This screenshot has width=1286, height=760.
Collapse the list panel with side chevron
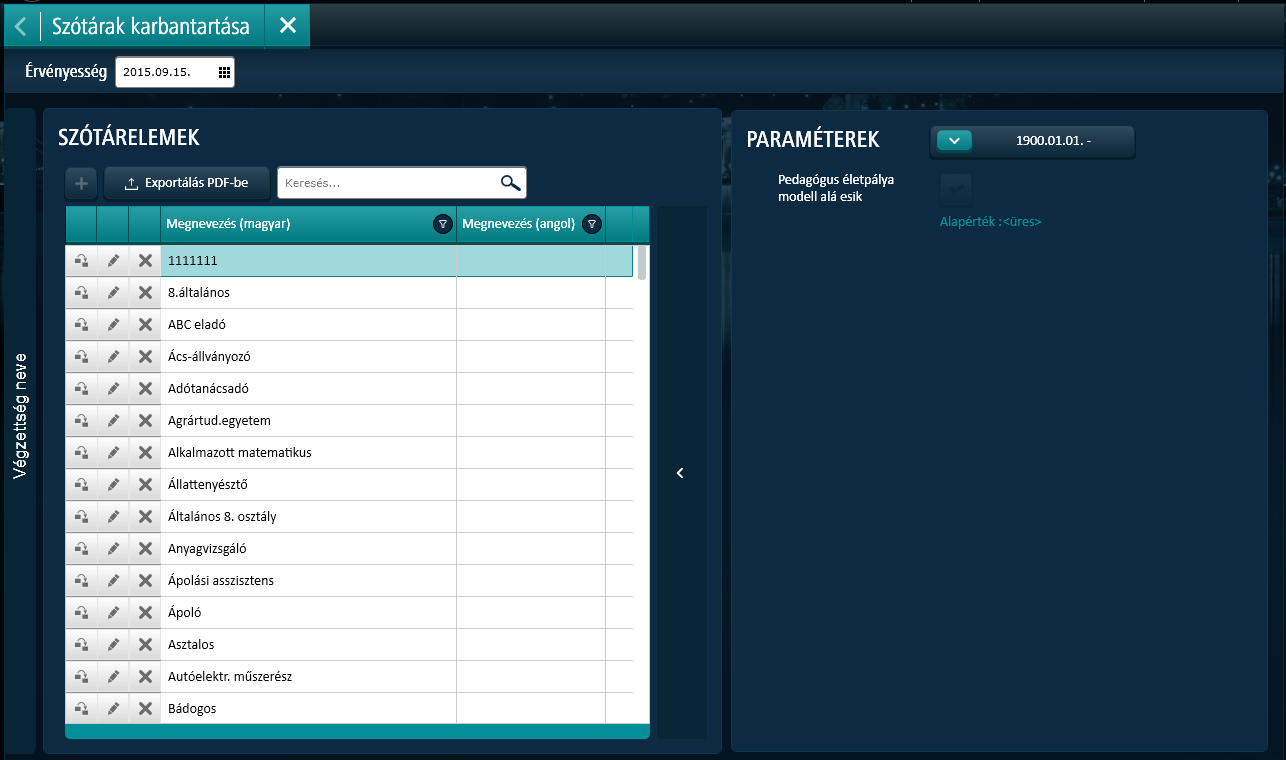click(x=680, y=473)
